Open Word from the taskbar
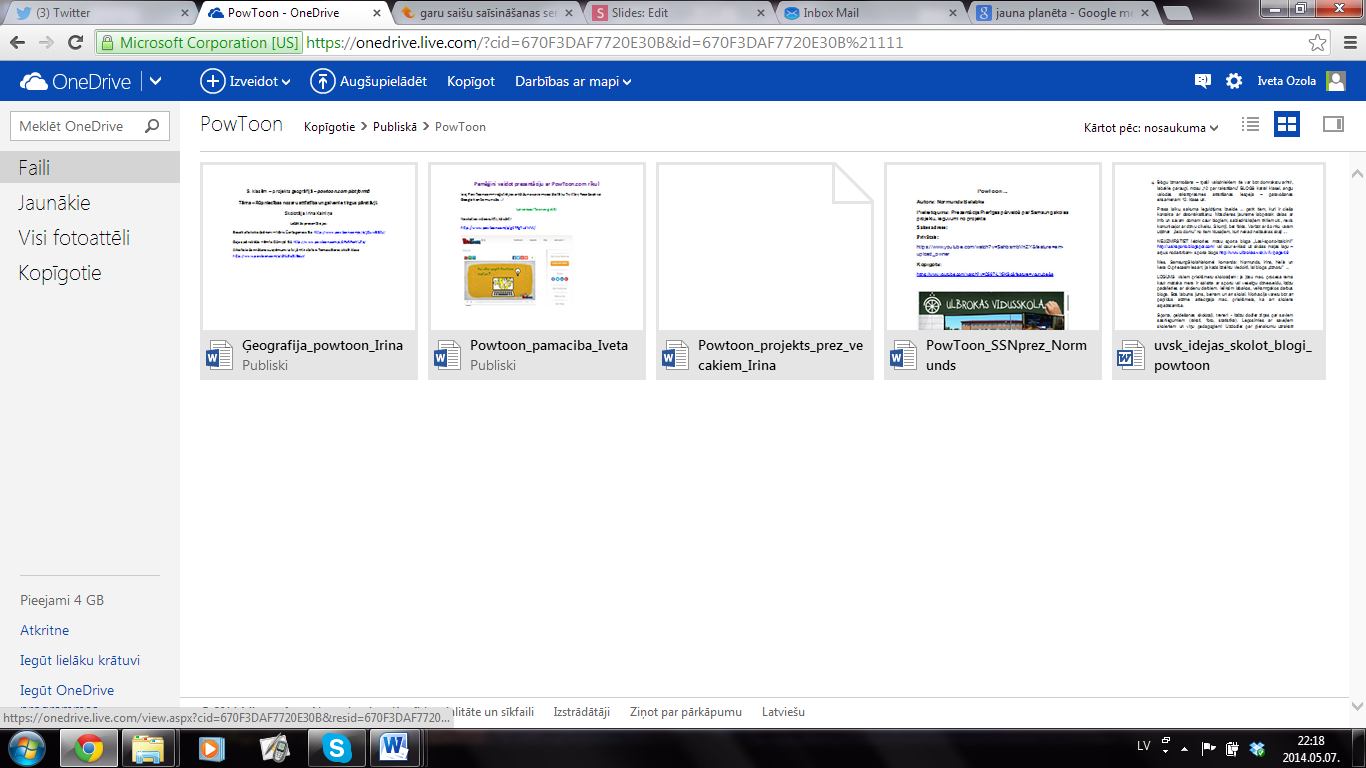 tap(395, 747)
